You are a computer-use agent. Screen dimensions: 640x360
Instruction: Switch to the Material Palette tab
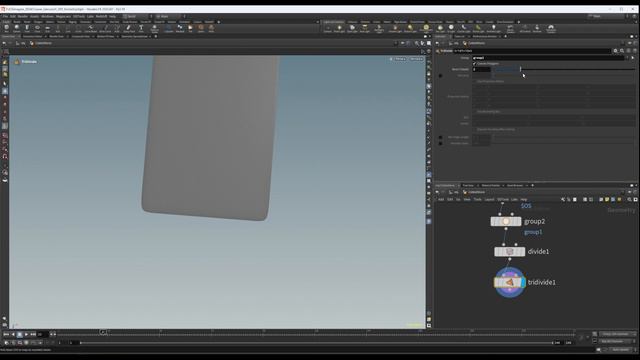coord(491,185)
